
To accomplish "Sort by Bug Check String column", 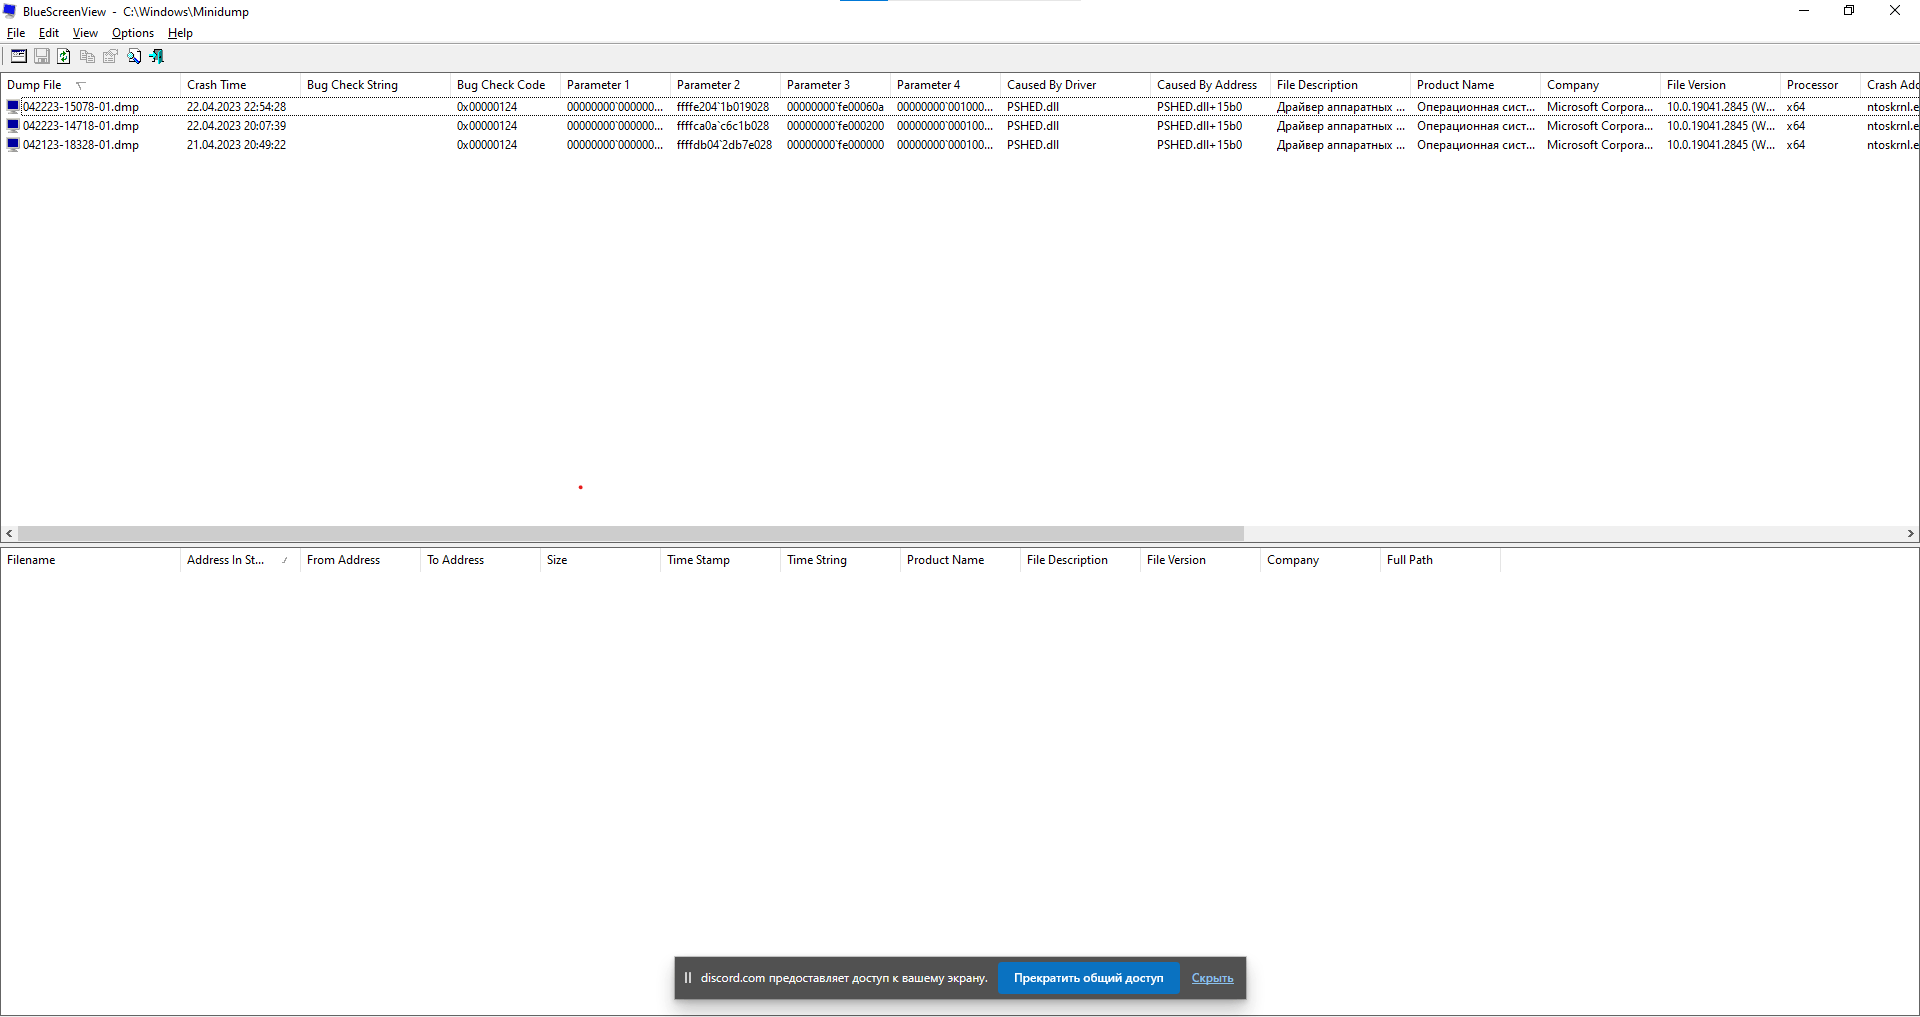I will [x=375, y=85].
